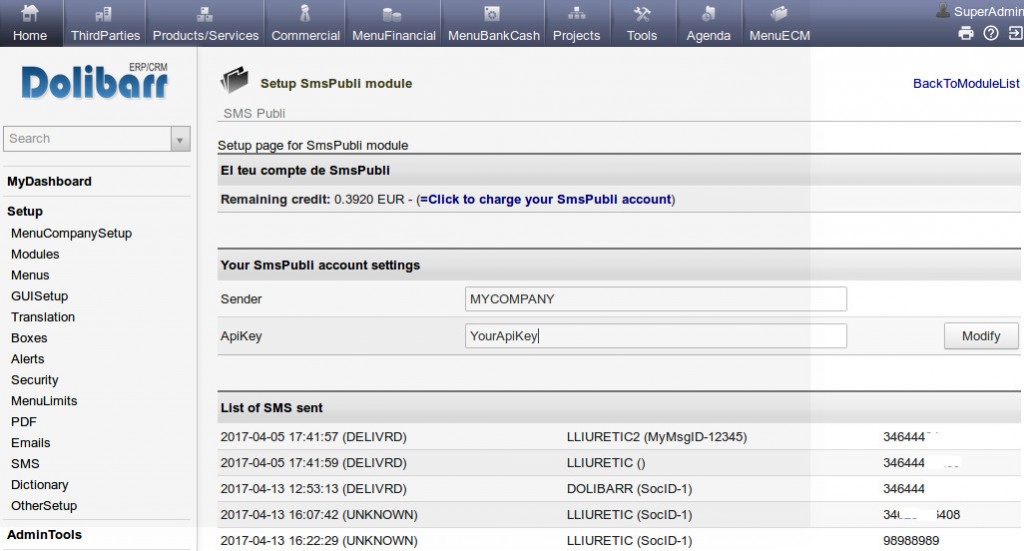Open GUISetup in the sidebar
Screen dimensions: 1024x551
[x=39, y=296]
